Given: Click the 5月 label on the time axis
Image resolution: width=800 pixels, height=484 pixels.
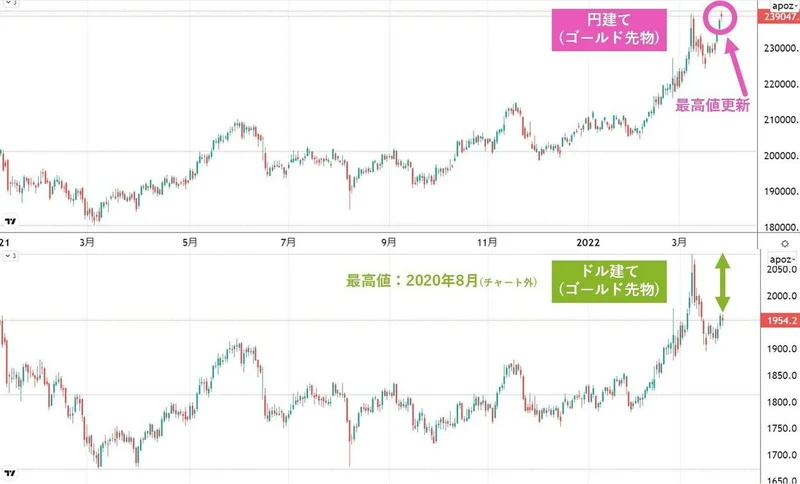Looking at the screenshot, I should pos(189,242).
